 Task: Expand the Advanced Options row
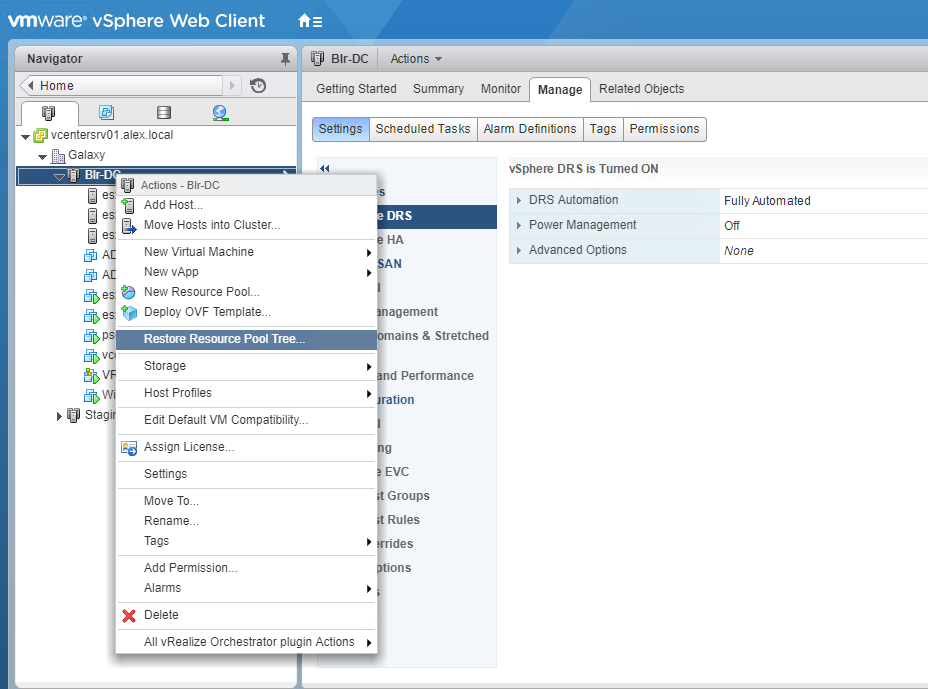(x=519, y=251)
